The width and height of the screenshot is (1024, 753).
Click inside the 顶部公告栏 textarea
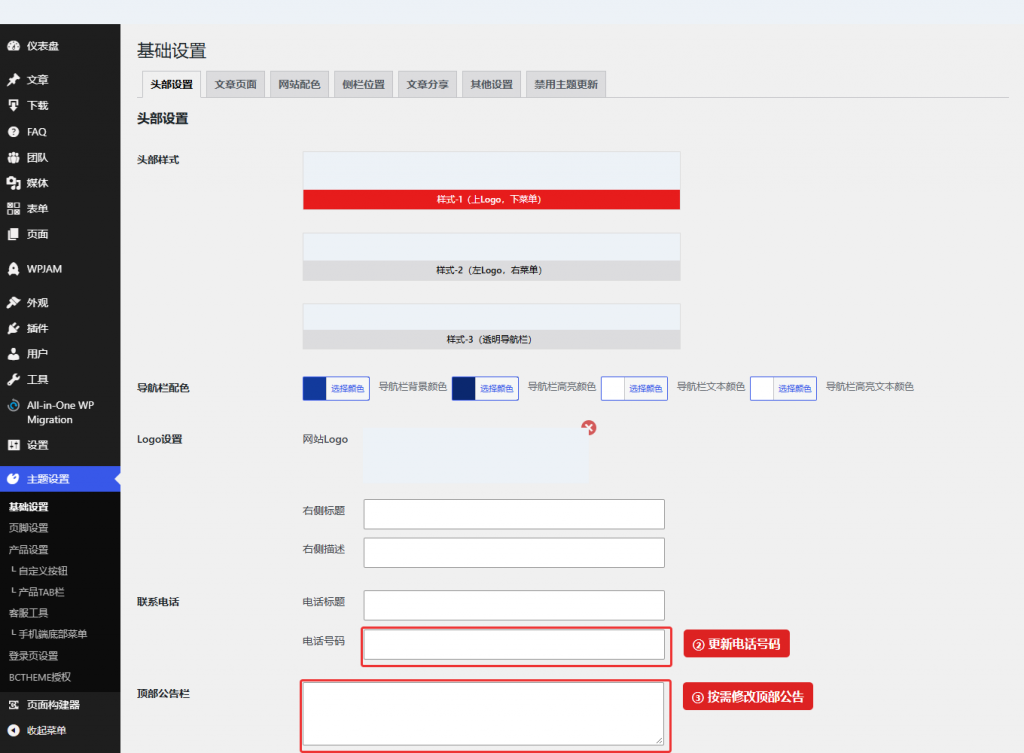click(x=483, y=714)
